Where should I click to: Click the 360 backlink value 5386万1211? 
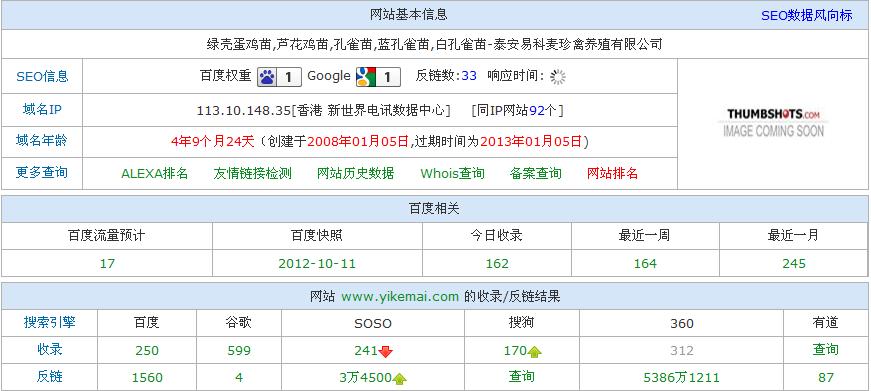click(x=682, y=378)
